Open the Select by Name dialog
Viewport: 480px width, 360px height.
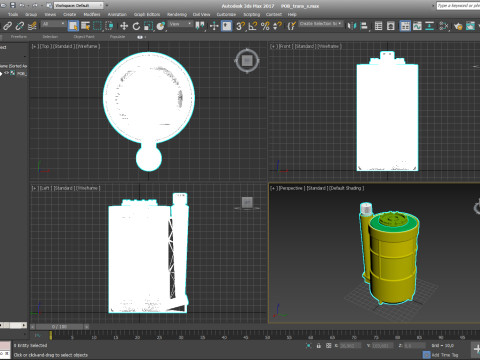click(x=85, y=26)
